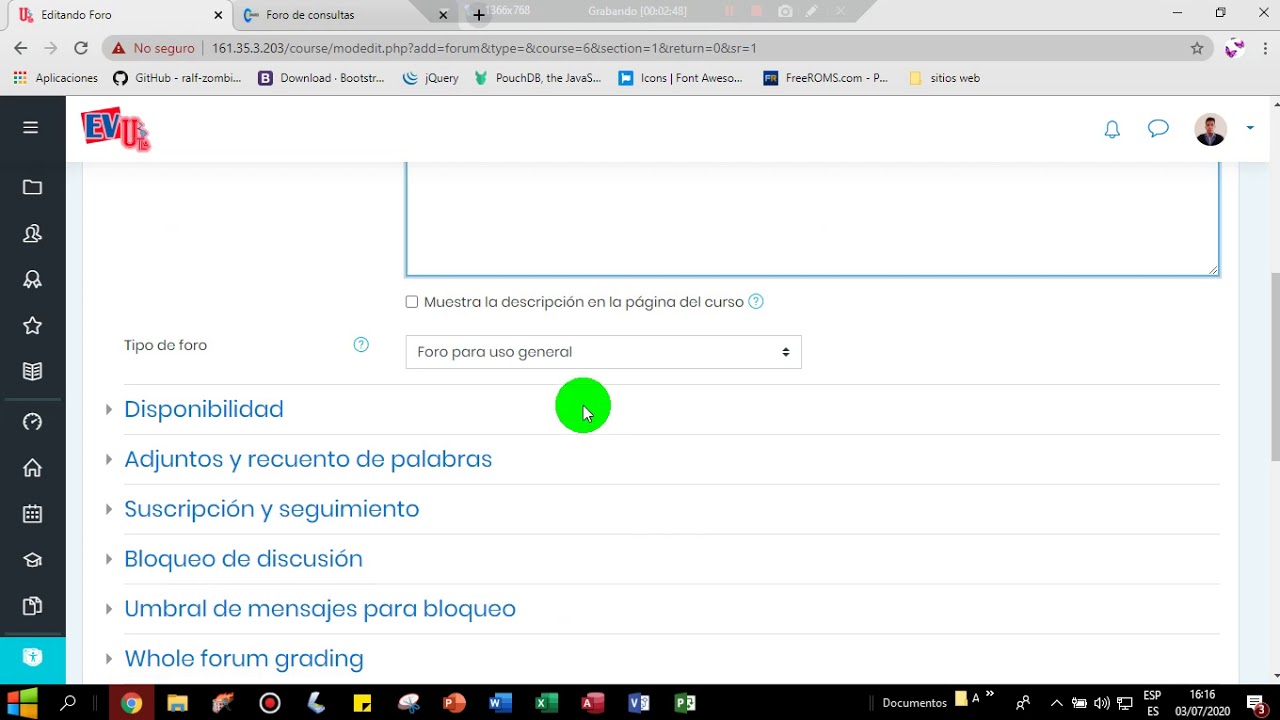The width and height of the screenshot is (1280, 720).
Task: Open participants icon in the sidebar
Action: pos(32,233)
